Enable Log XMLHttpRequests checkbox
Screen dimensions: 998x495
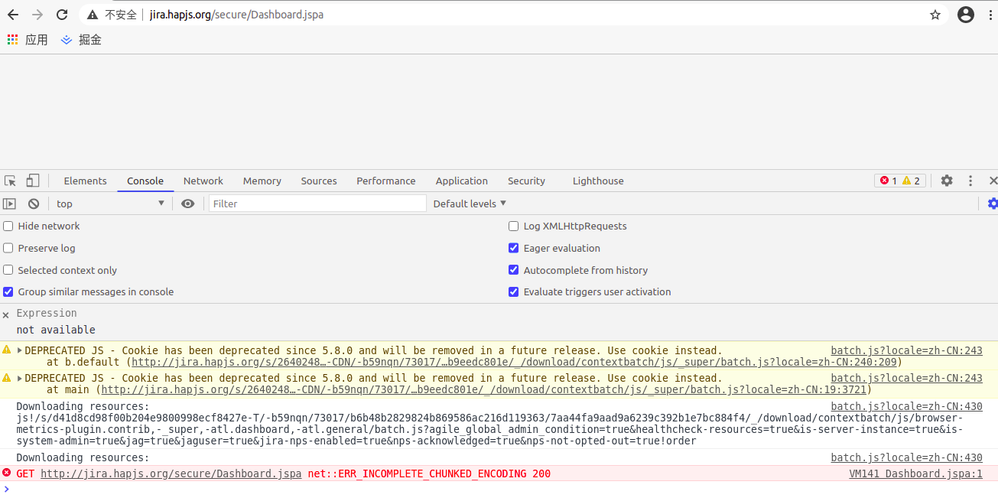point(514,226)
